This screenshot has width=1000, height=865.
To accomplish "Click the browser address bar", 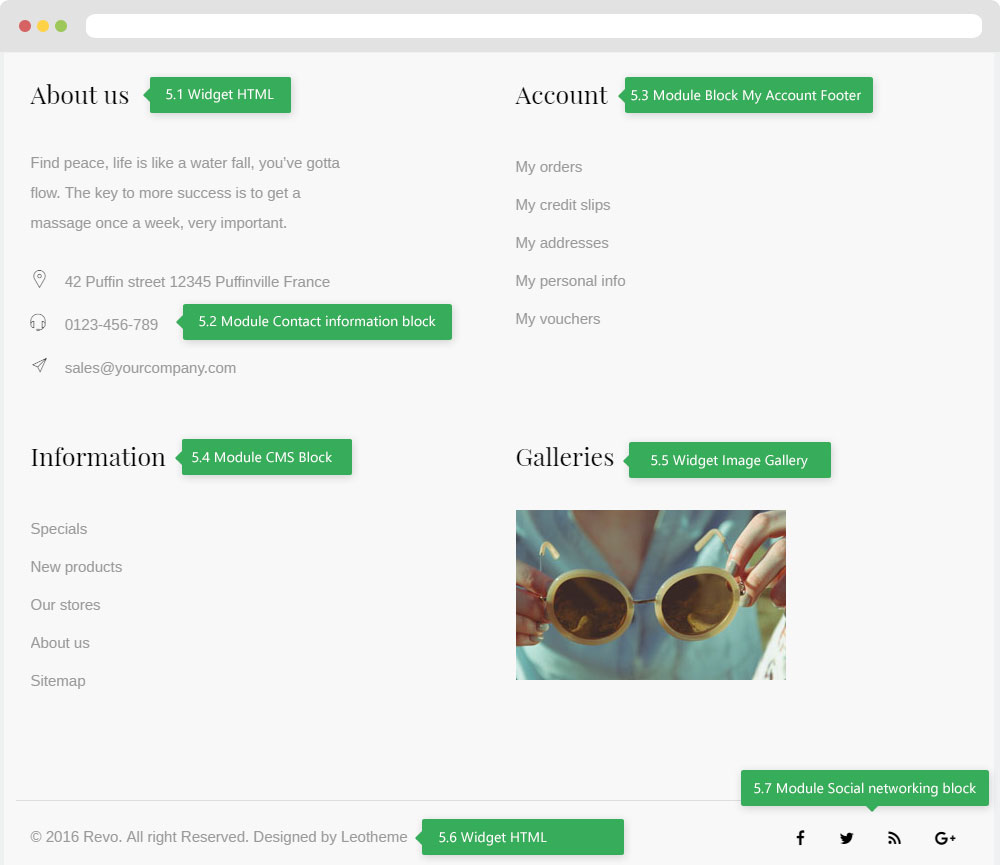I will (x=533, y=26).
